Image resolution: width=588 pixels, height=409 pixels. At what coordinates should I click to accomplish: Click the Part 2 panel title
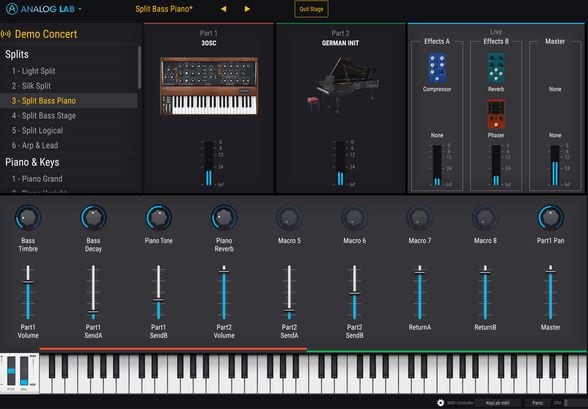[340, 33]
